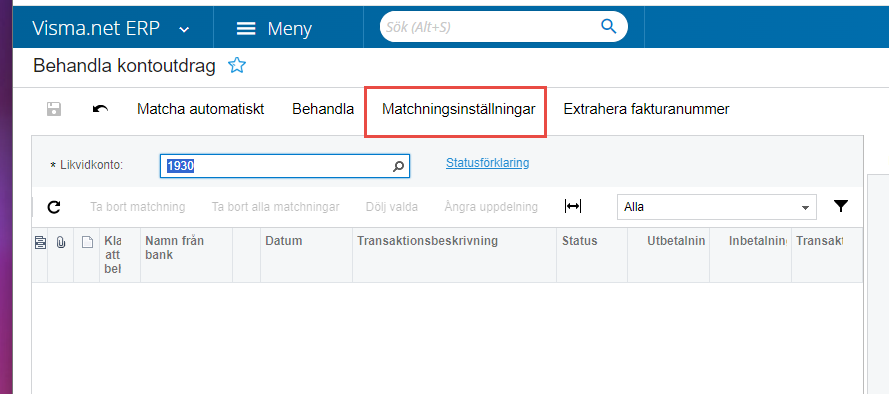Image resolution: width=889 pixels, height=394 pixels.
Task: Click the grid filter funnel icon
Action: click(x=841, y=206)
